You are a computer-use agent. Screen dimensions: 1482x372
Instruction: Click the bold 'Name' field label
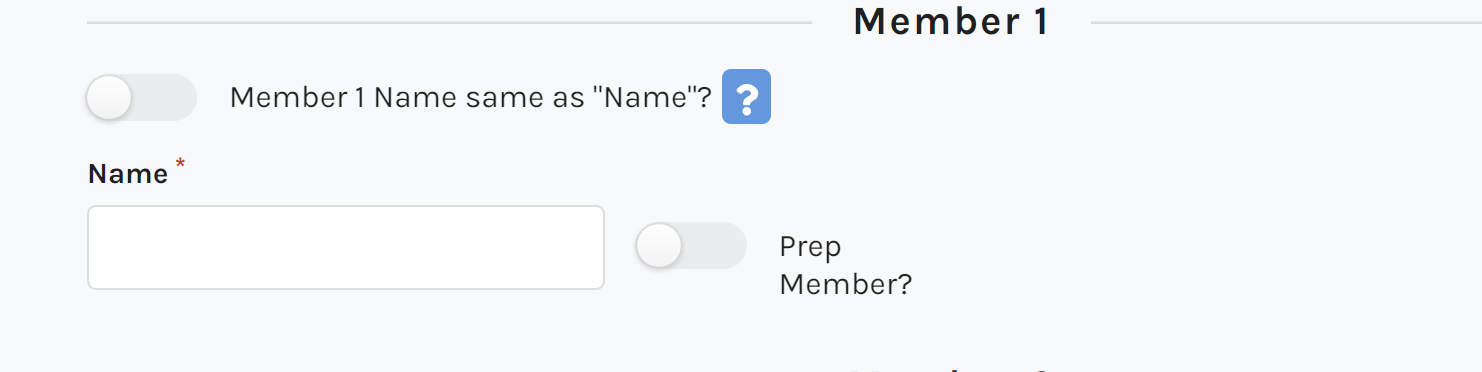128,174
